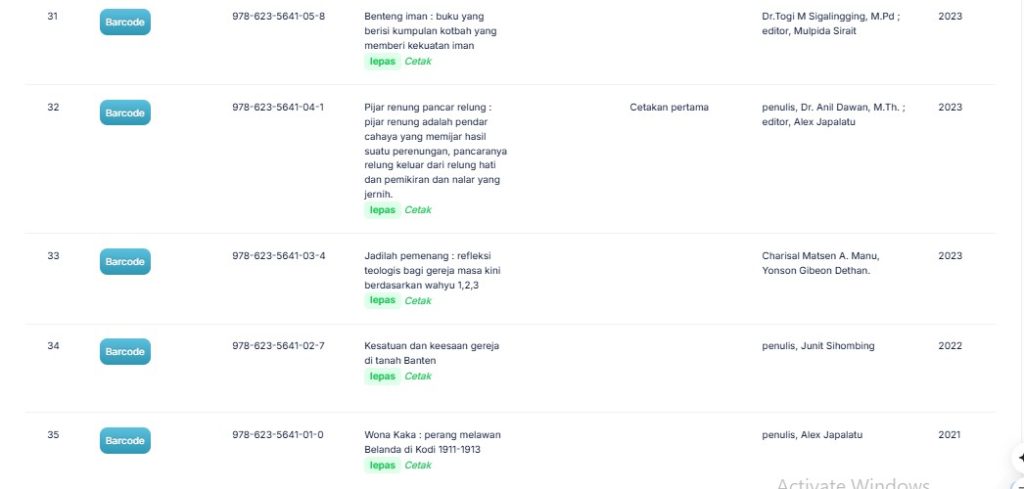Open the Barcode for ISBN 978-623-5641-04-1

pos(125,113)
